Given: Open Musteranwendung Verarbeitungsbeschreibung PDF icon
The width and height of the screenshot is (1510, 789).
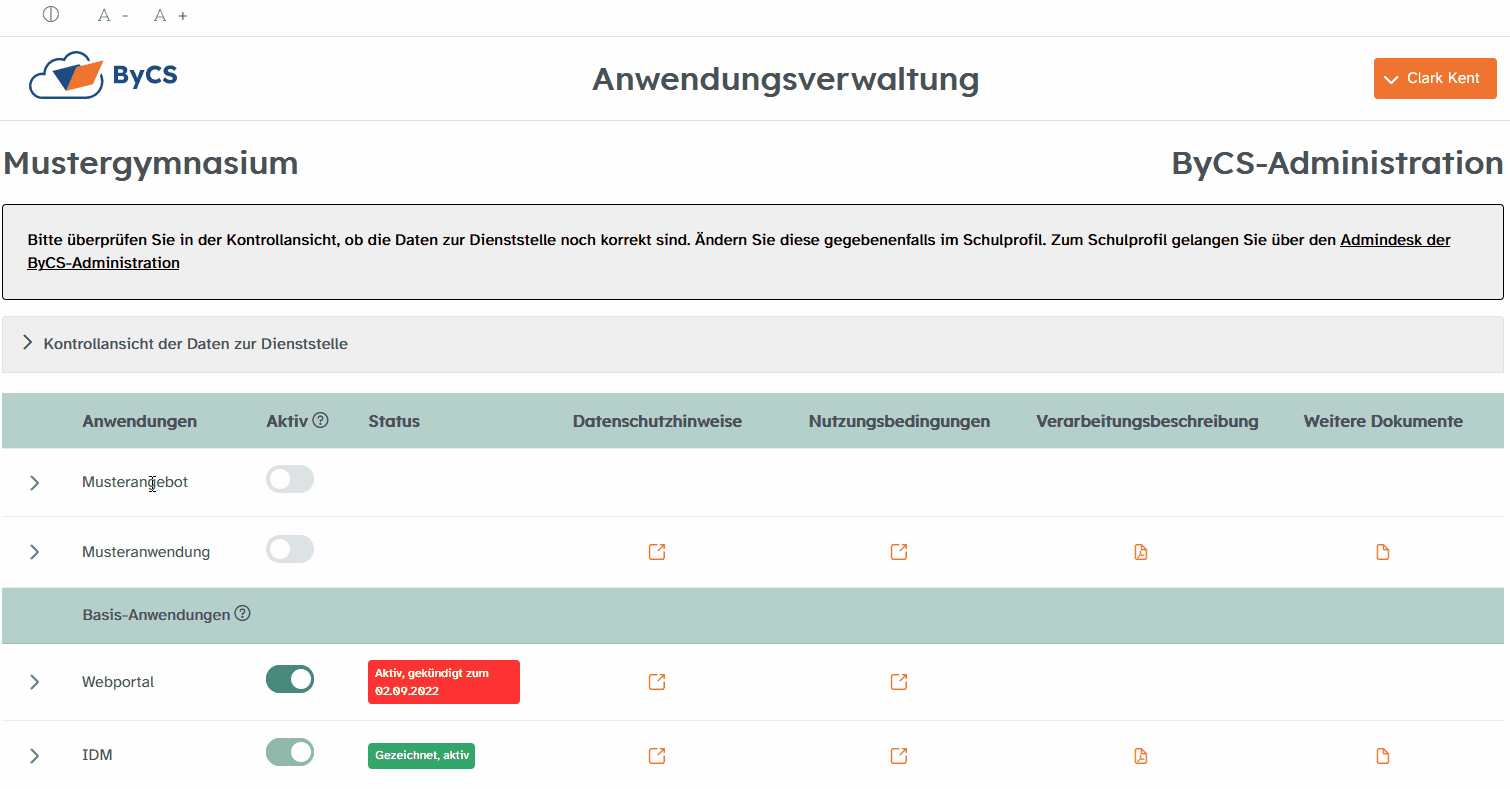Looking at the screenshot, I should 1141,552.
